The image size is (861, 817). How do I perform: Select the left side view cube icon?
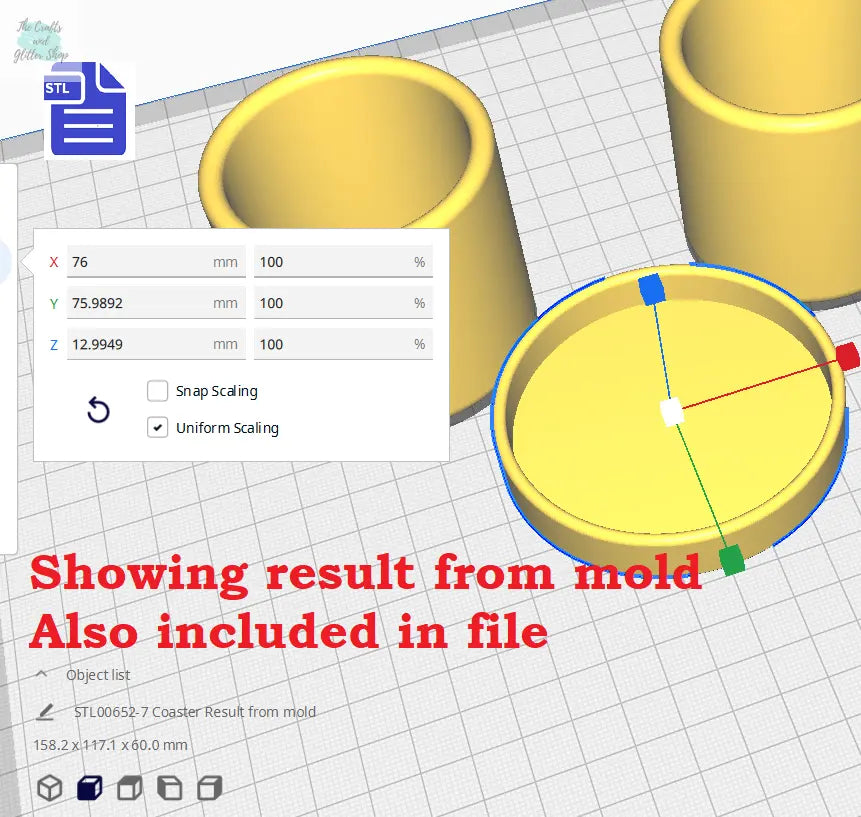[169, 788]
